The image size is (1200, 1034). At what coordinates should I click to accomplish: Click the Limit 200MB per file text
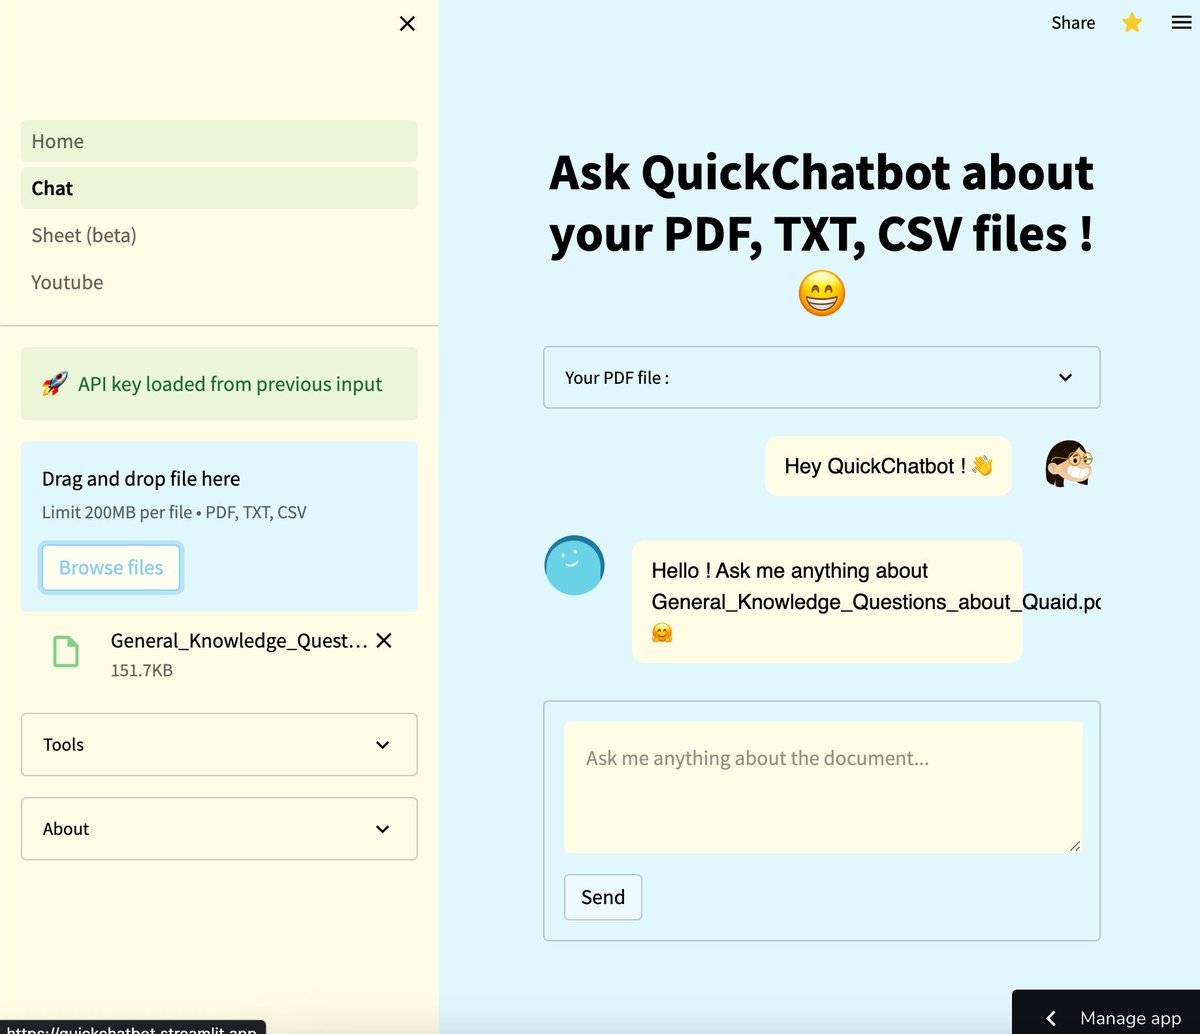click(x=174, y=512)
